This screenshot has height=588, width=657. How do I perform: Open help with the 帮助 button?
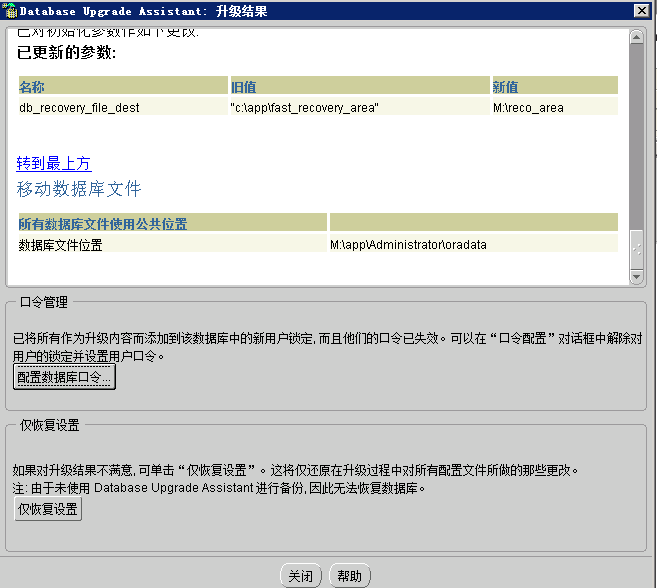(x=349, y=576)
